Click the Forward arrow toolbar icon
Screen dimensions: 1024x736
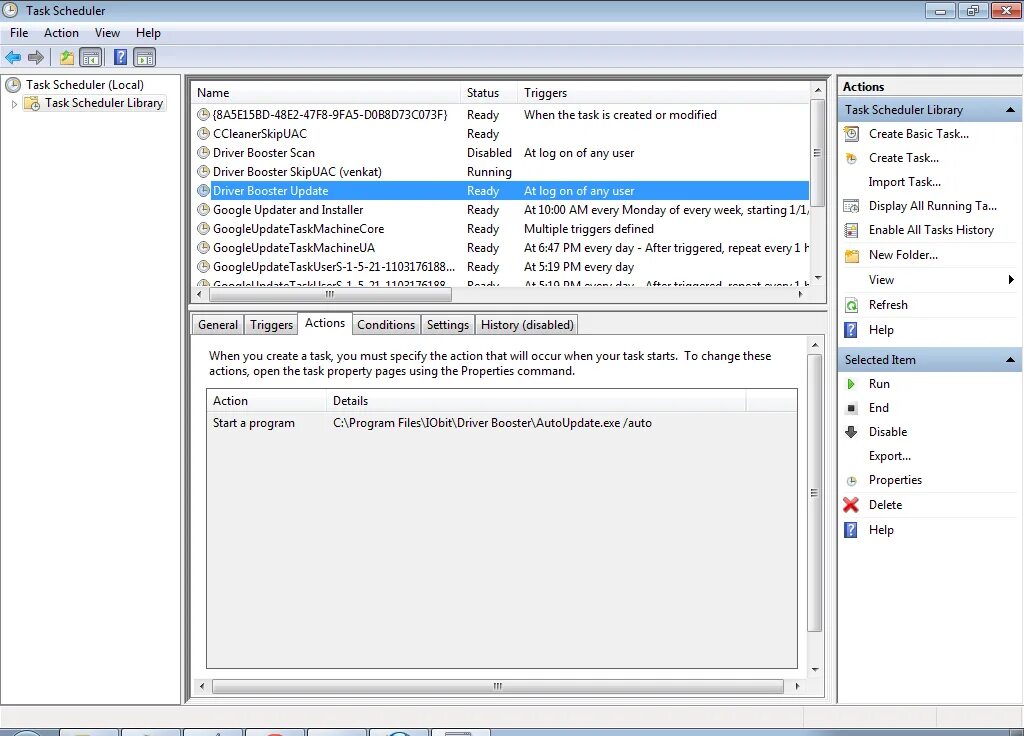37,57
